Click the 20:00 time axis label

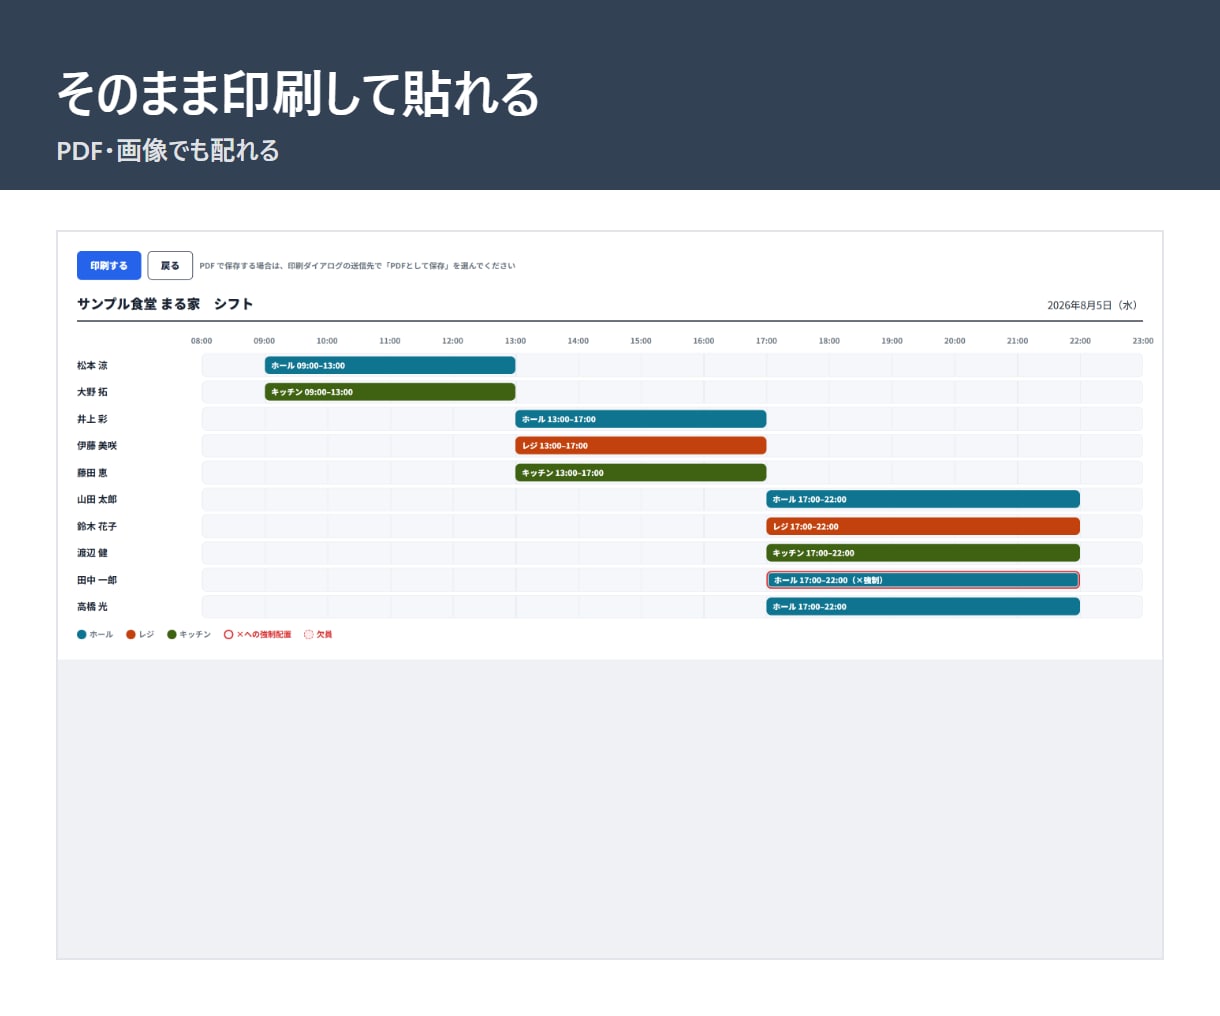[x=955, y=341]
